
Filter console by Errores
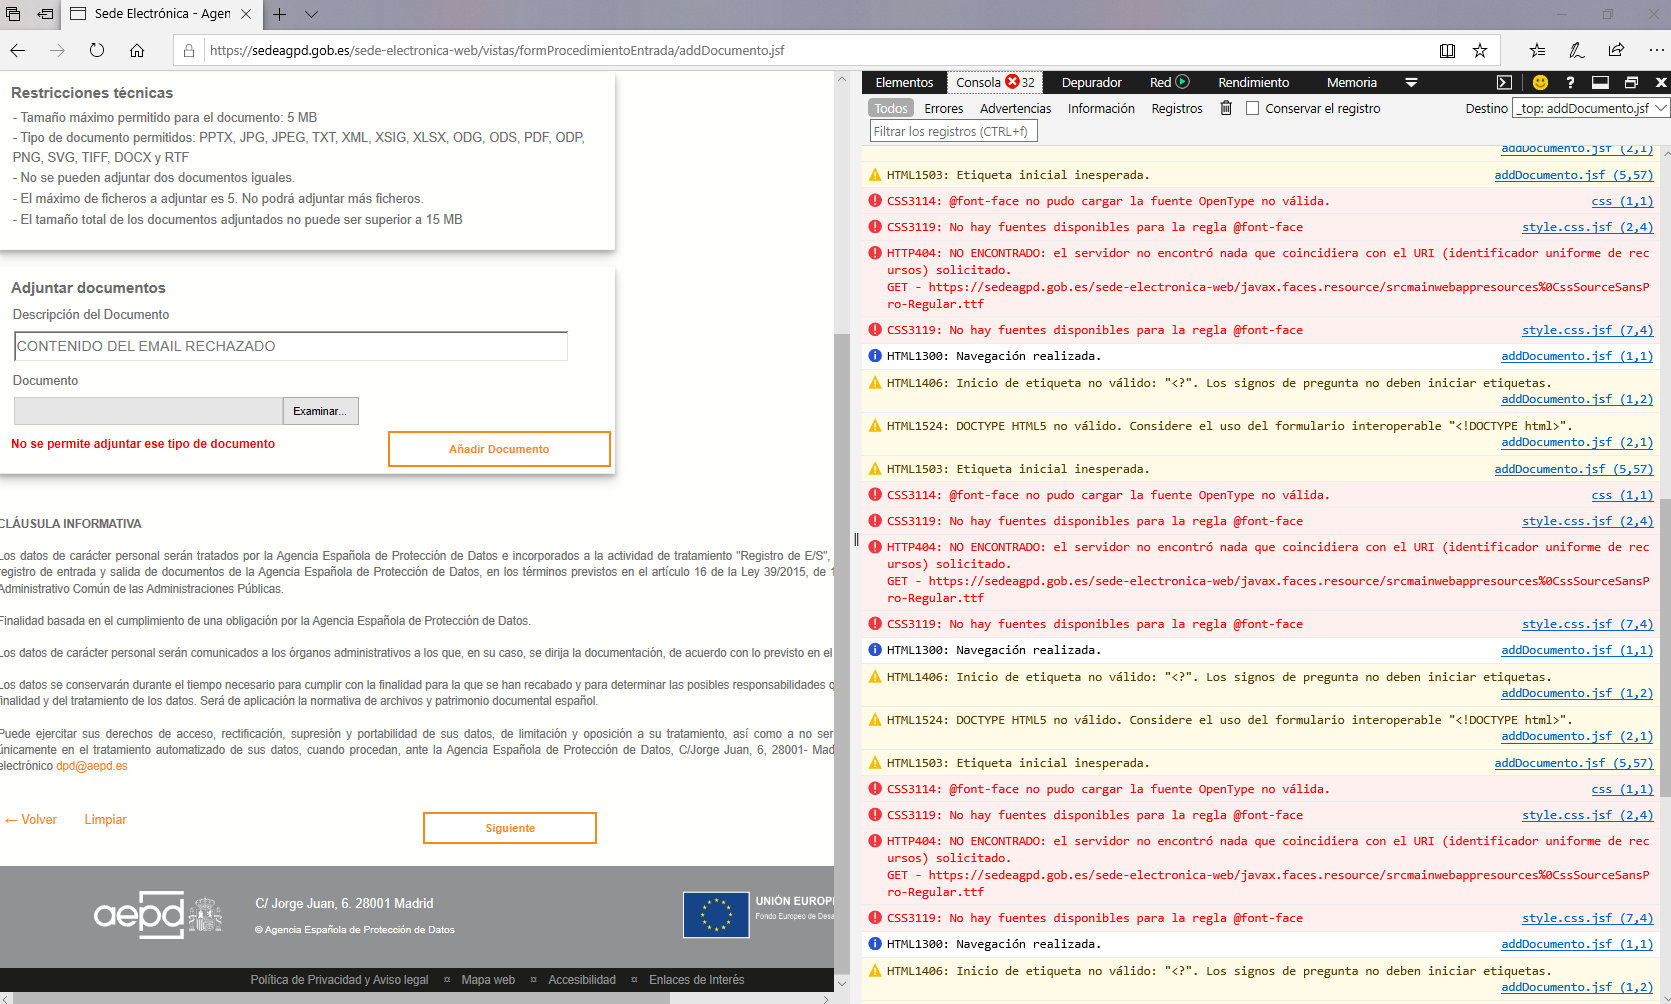tap(943, 108)
